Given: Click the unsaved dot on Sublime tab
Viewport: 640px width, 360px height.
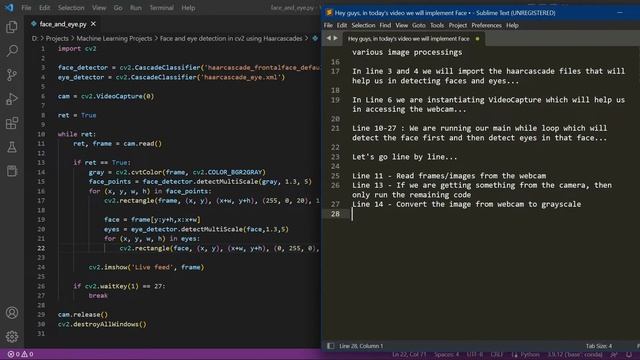Looking at the screenshot, I should [477, 39].
